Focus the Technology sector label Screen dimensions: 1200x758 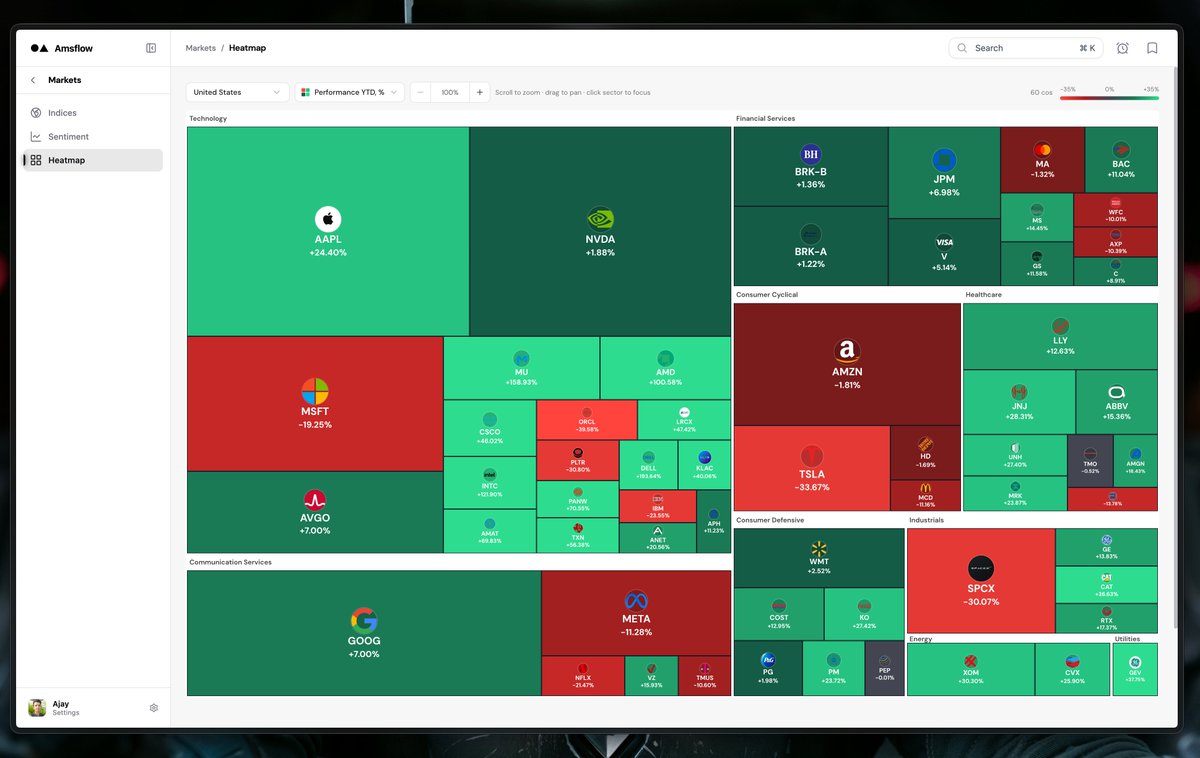tap(208, 119)
